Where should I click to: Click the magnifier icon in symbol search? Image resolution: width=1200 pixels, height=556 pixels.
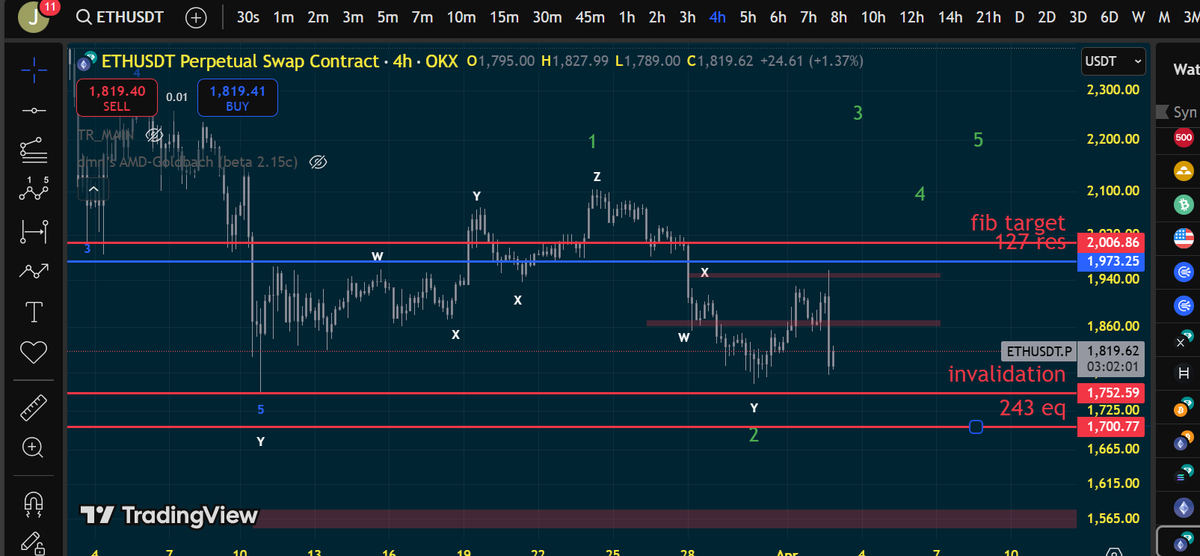tap(85, 17)
